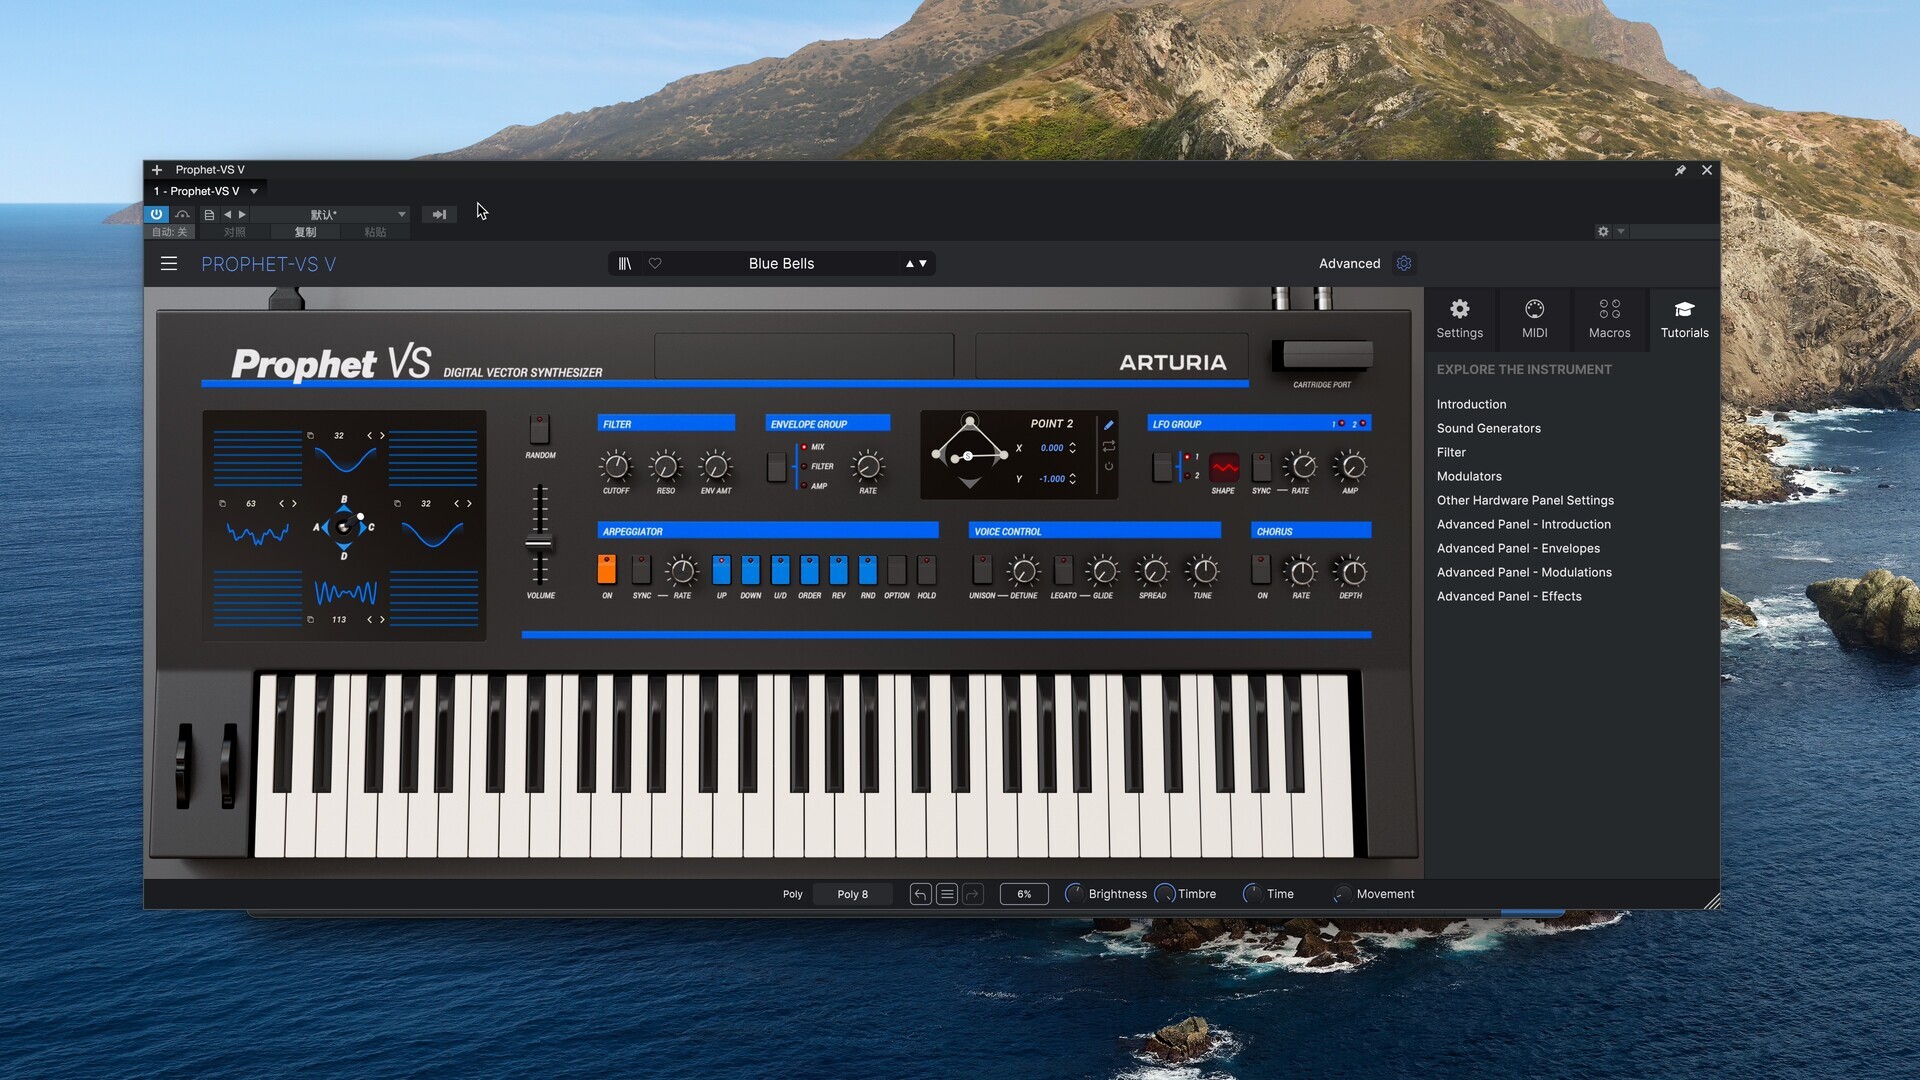The image size is (1920, 1080).
Task: Copy oscillator A waveform via copy icon
Action: coord(222,504)
